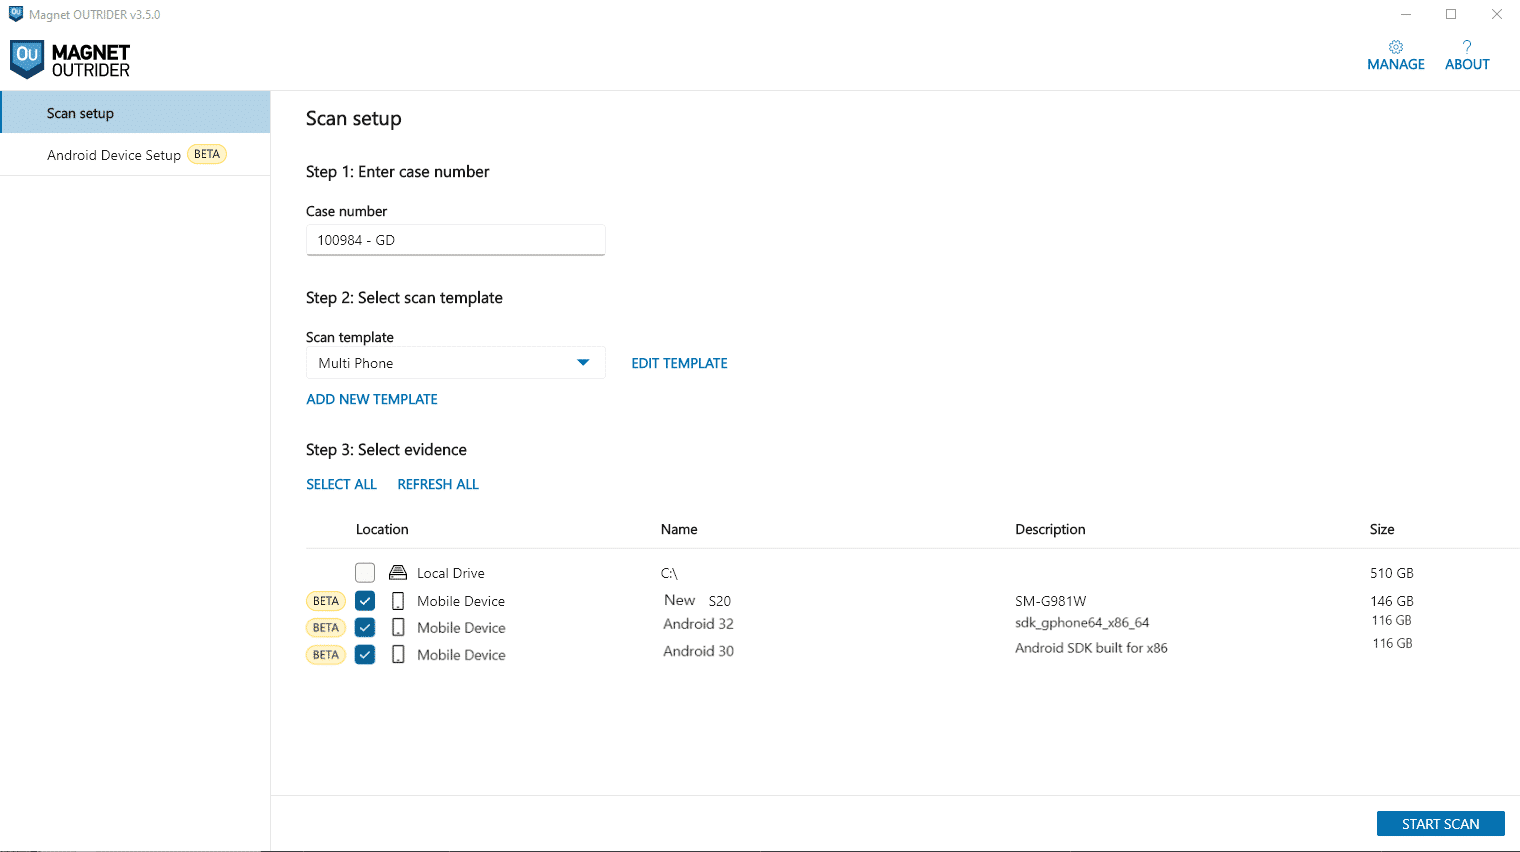Click the 'Scan setup' page heading
This screenshot has width=1520, height=852.
click(353, 119)
